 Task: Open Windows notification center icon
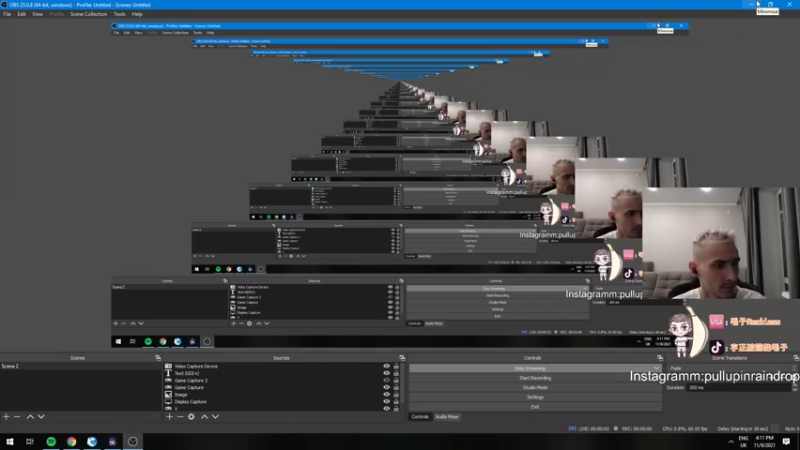[787, 442]
